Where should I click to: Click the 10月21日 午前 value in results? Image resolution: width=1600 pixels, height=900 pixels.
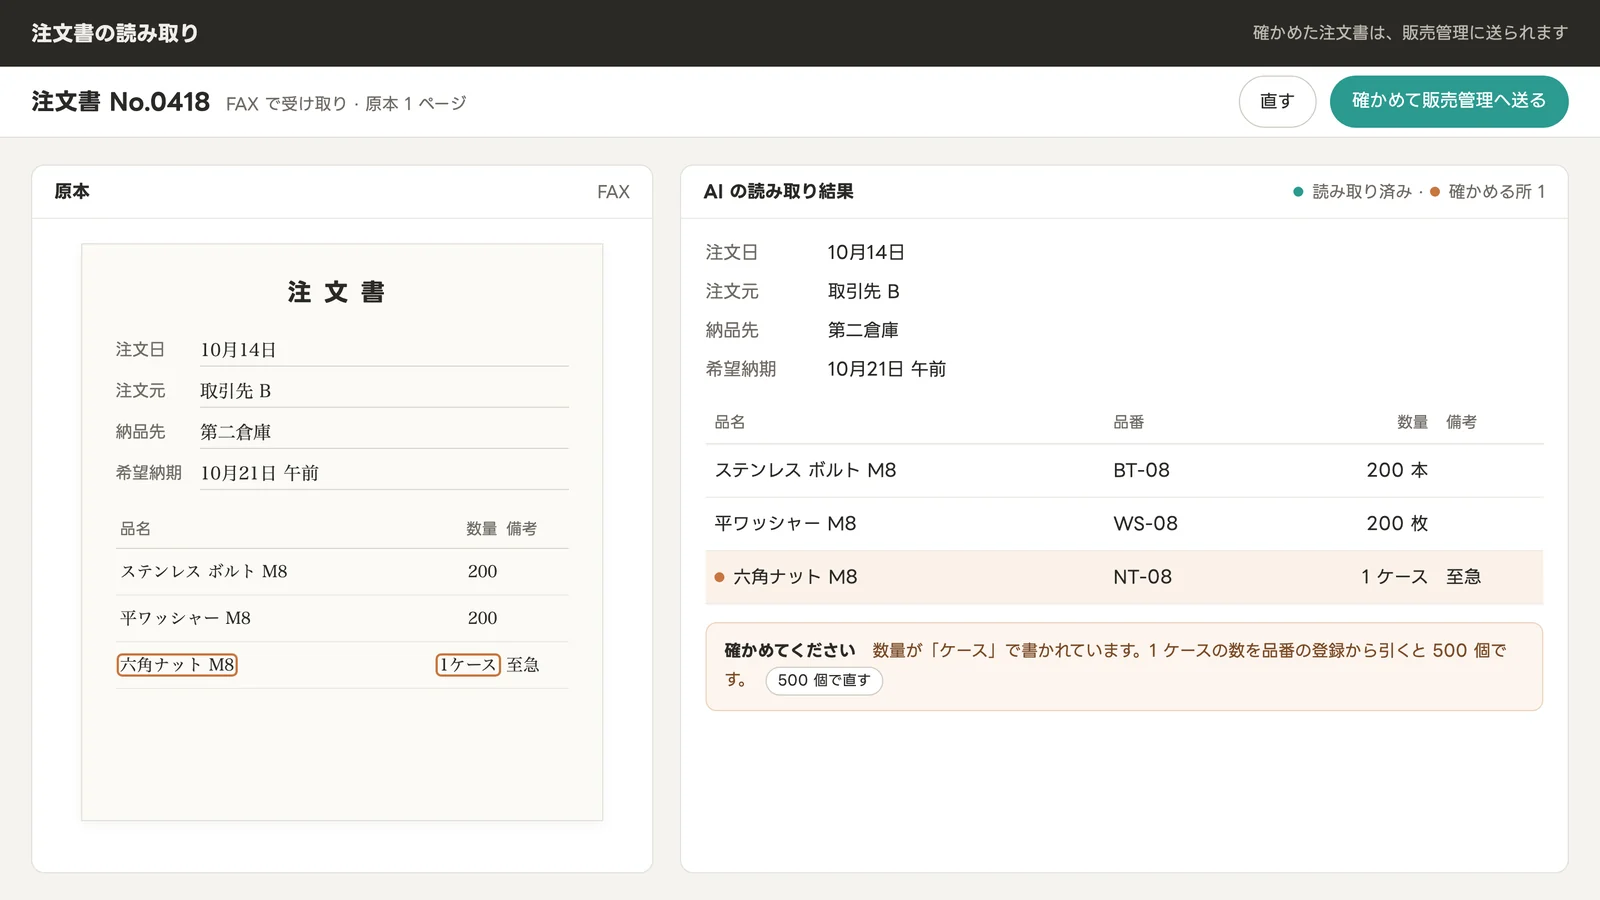coord(887,369)
